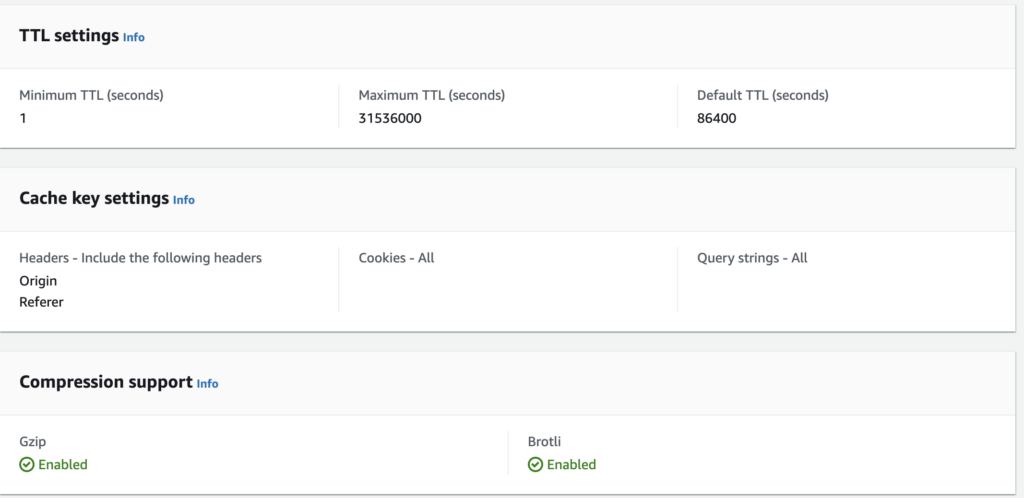Click the Maximum TTL (seconds) label
Viewport: 1024px width, 498px height.
(431, 96)
